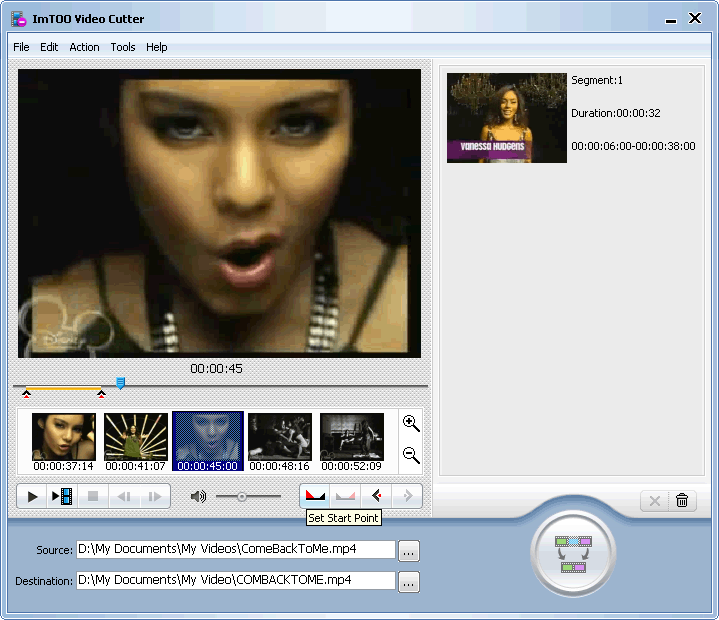Click the volume slider handle
This screenshot has height=620, width=719.
241,496
